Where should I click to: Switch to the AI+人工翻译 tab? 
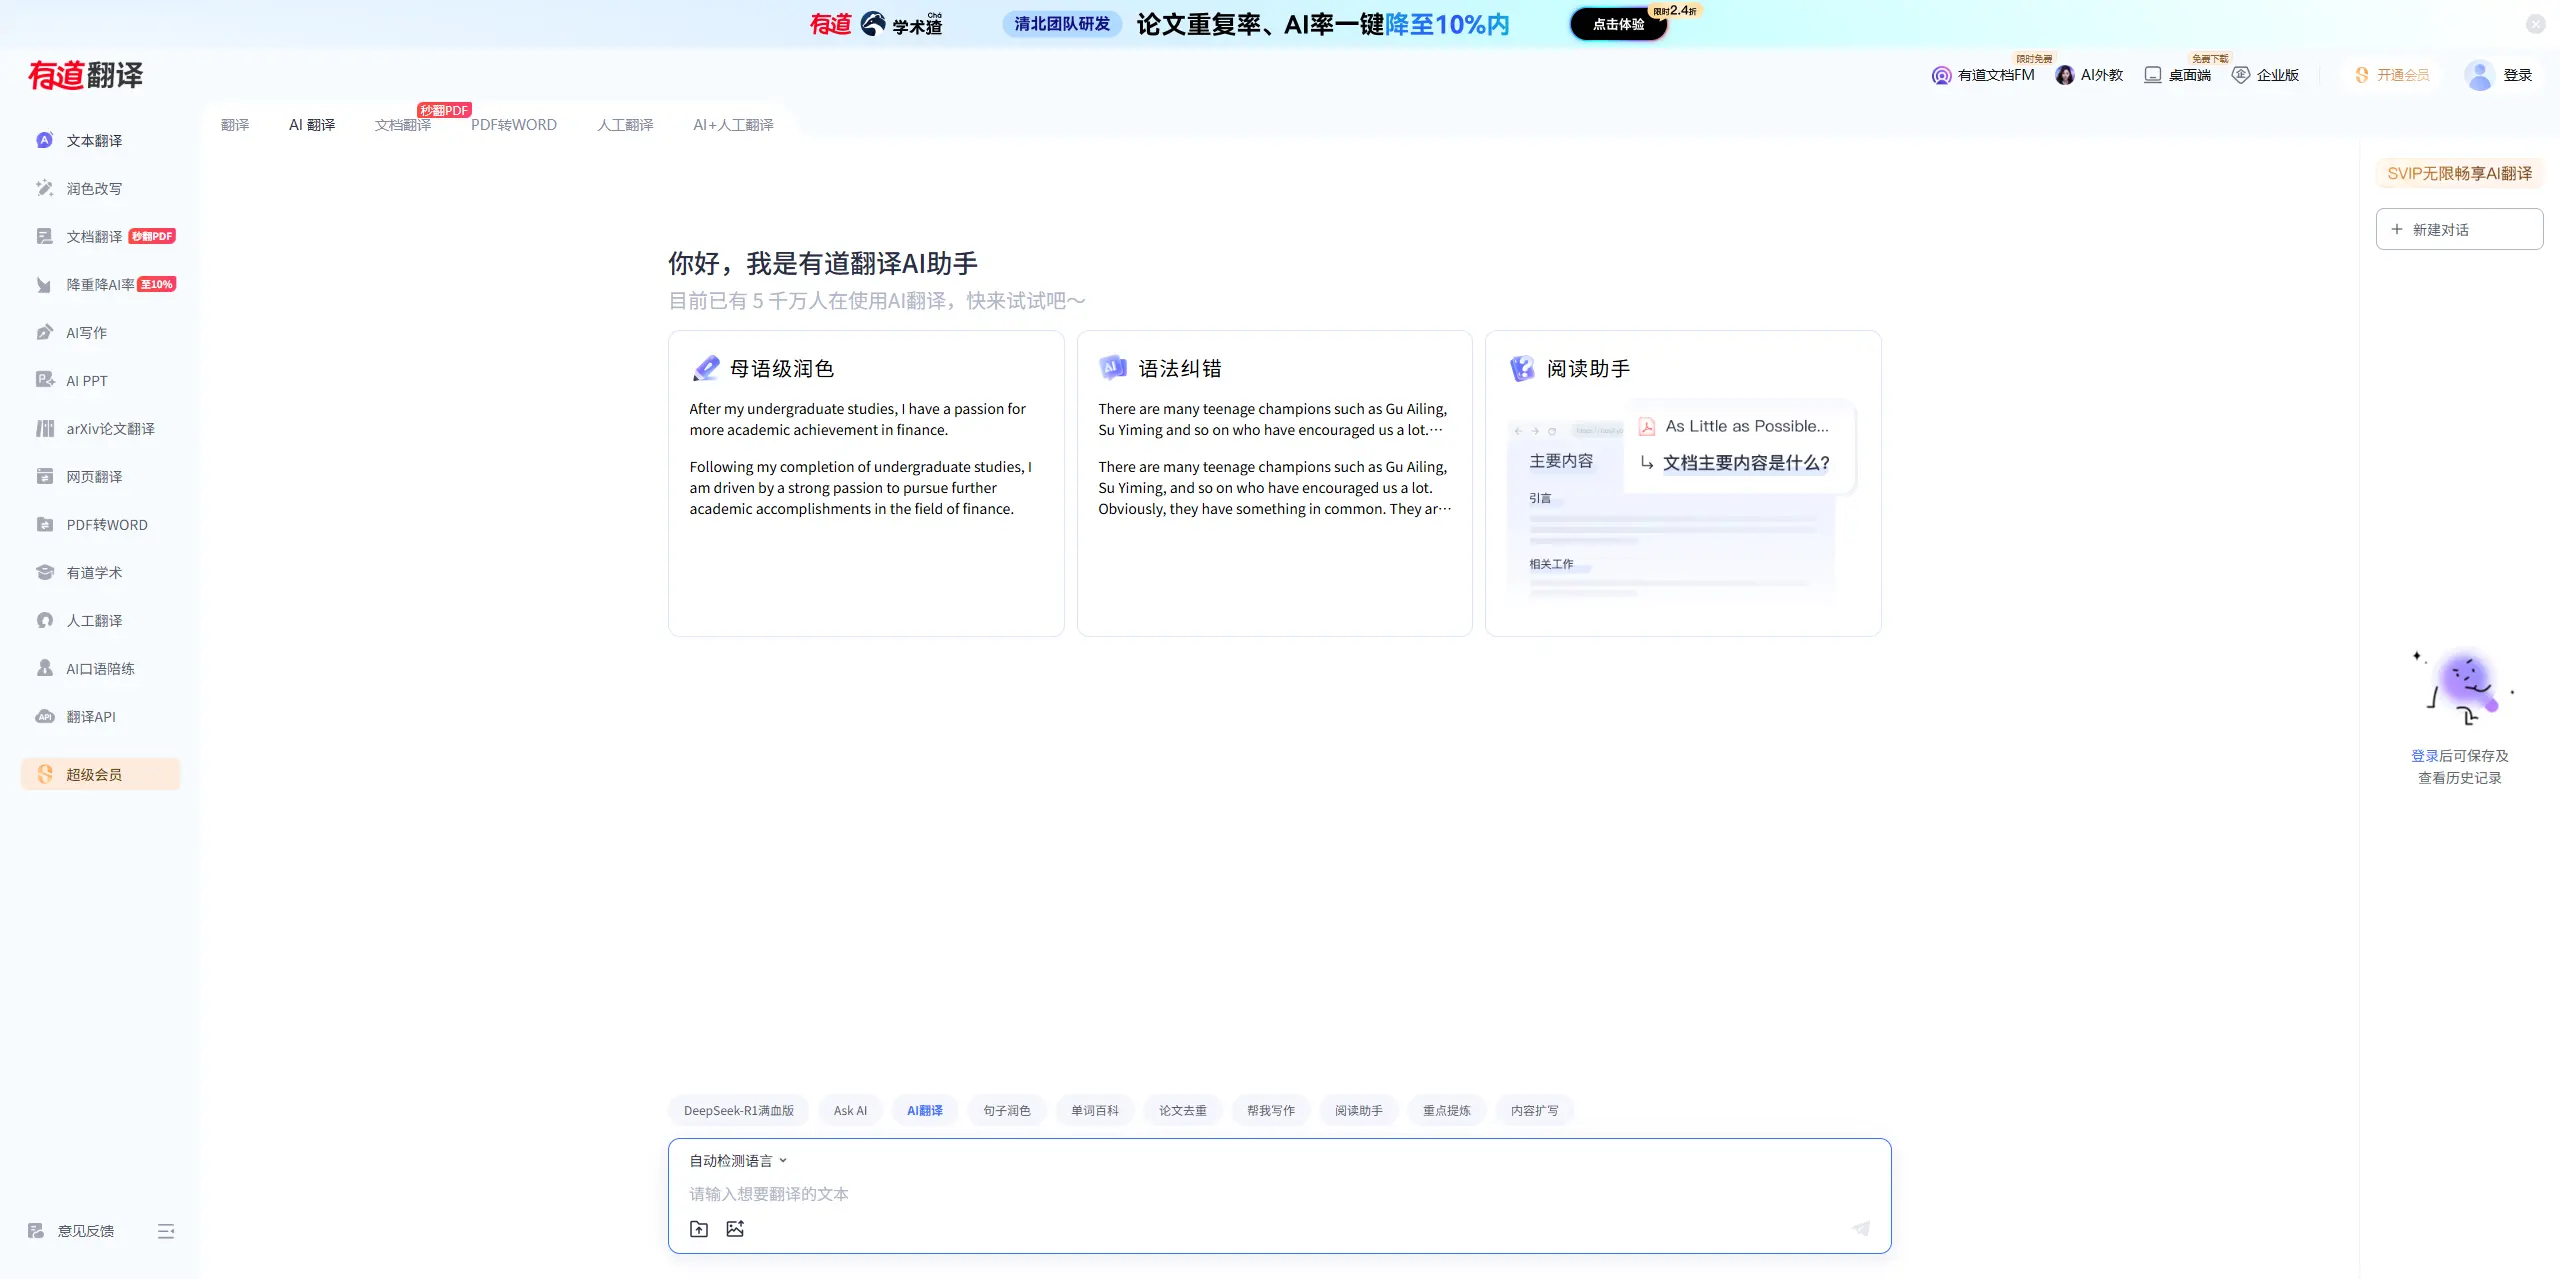(x=732, y=125)
